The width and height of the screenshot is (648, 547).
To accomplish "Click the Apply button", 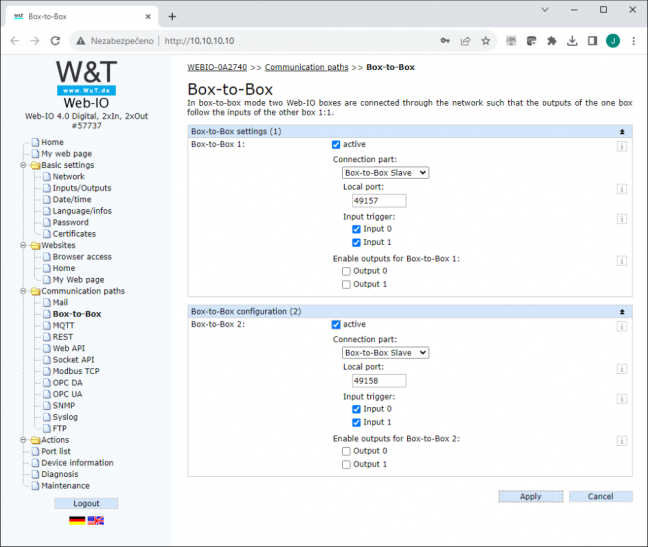I will coord(531,497).
